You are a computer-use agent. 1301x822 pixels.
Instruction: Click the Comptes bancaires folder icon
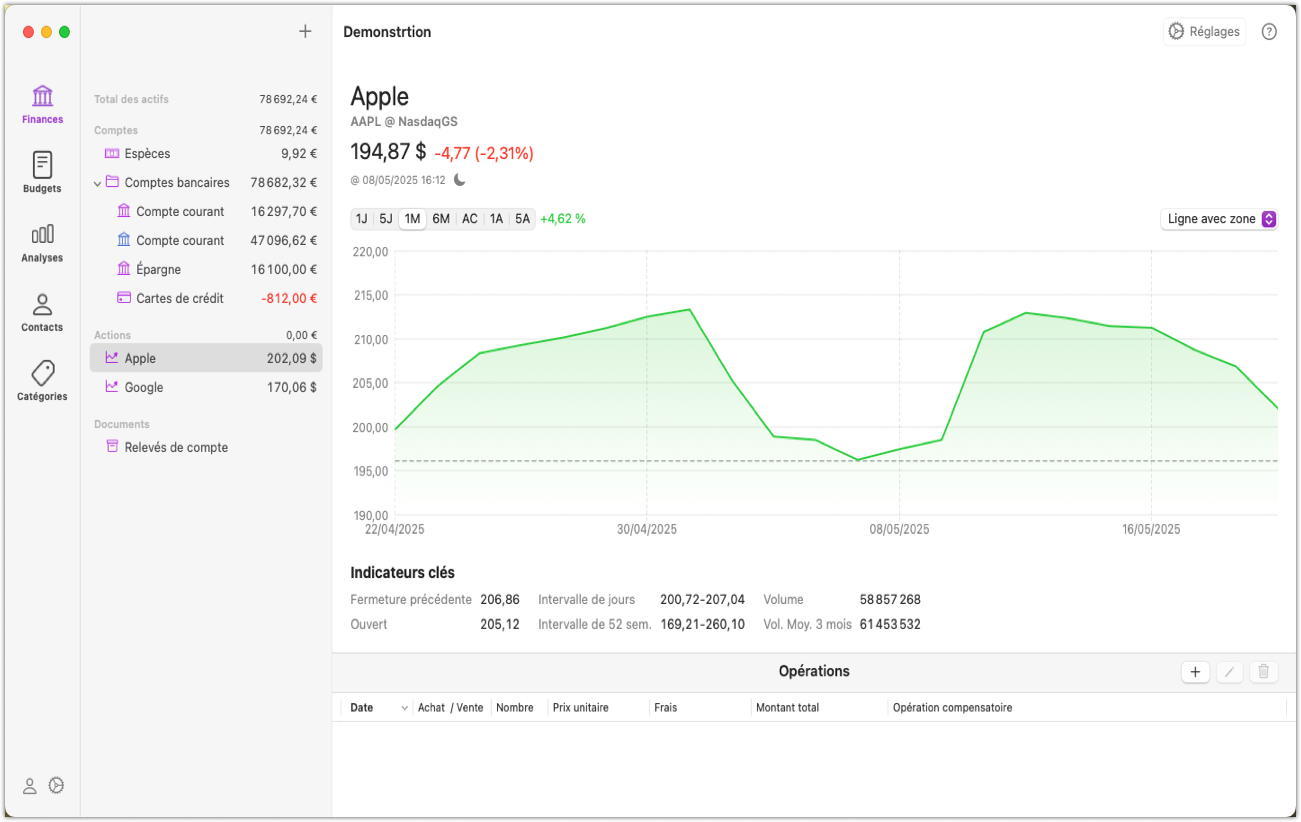[x=112, y=182]
